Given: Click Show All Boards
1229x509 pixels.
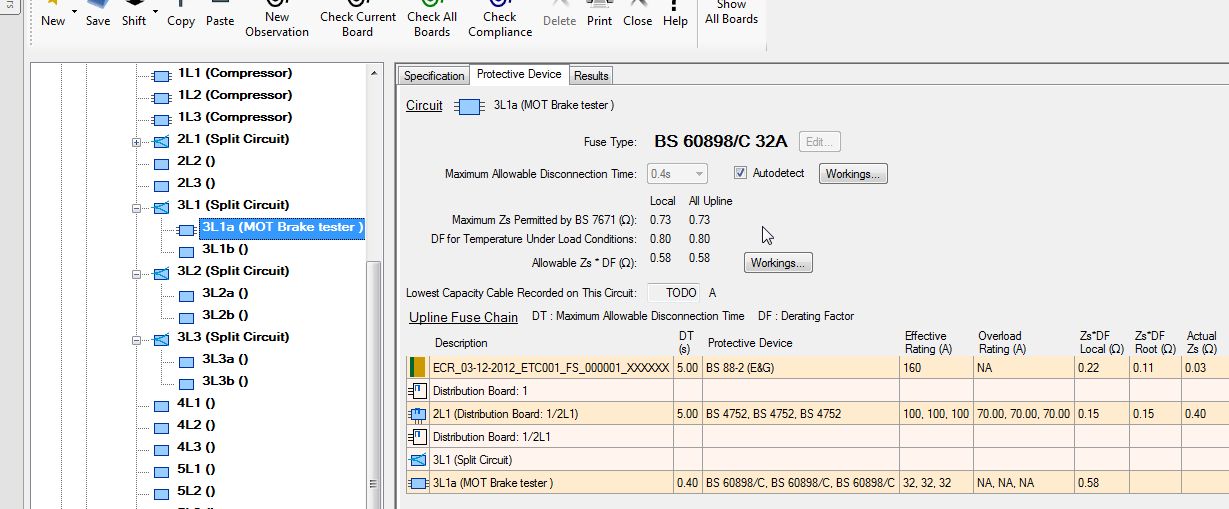Looking at the screenshot, I should point(732,13).
